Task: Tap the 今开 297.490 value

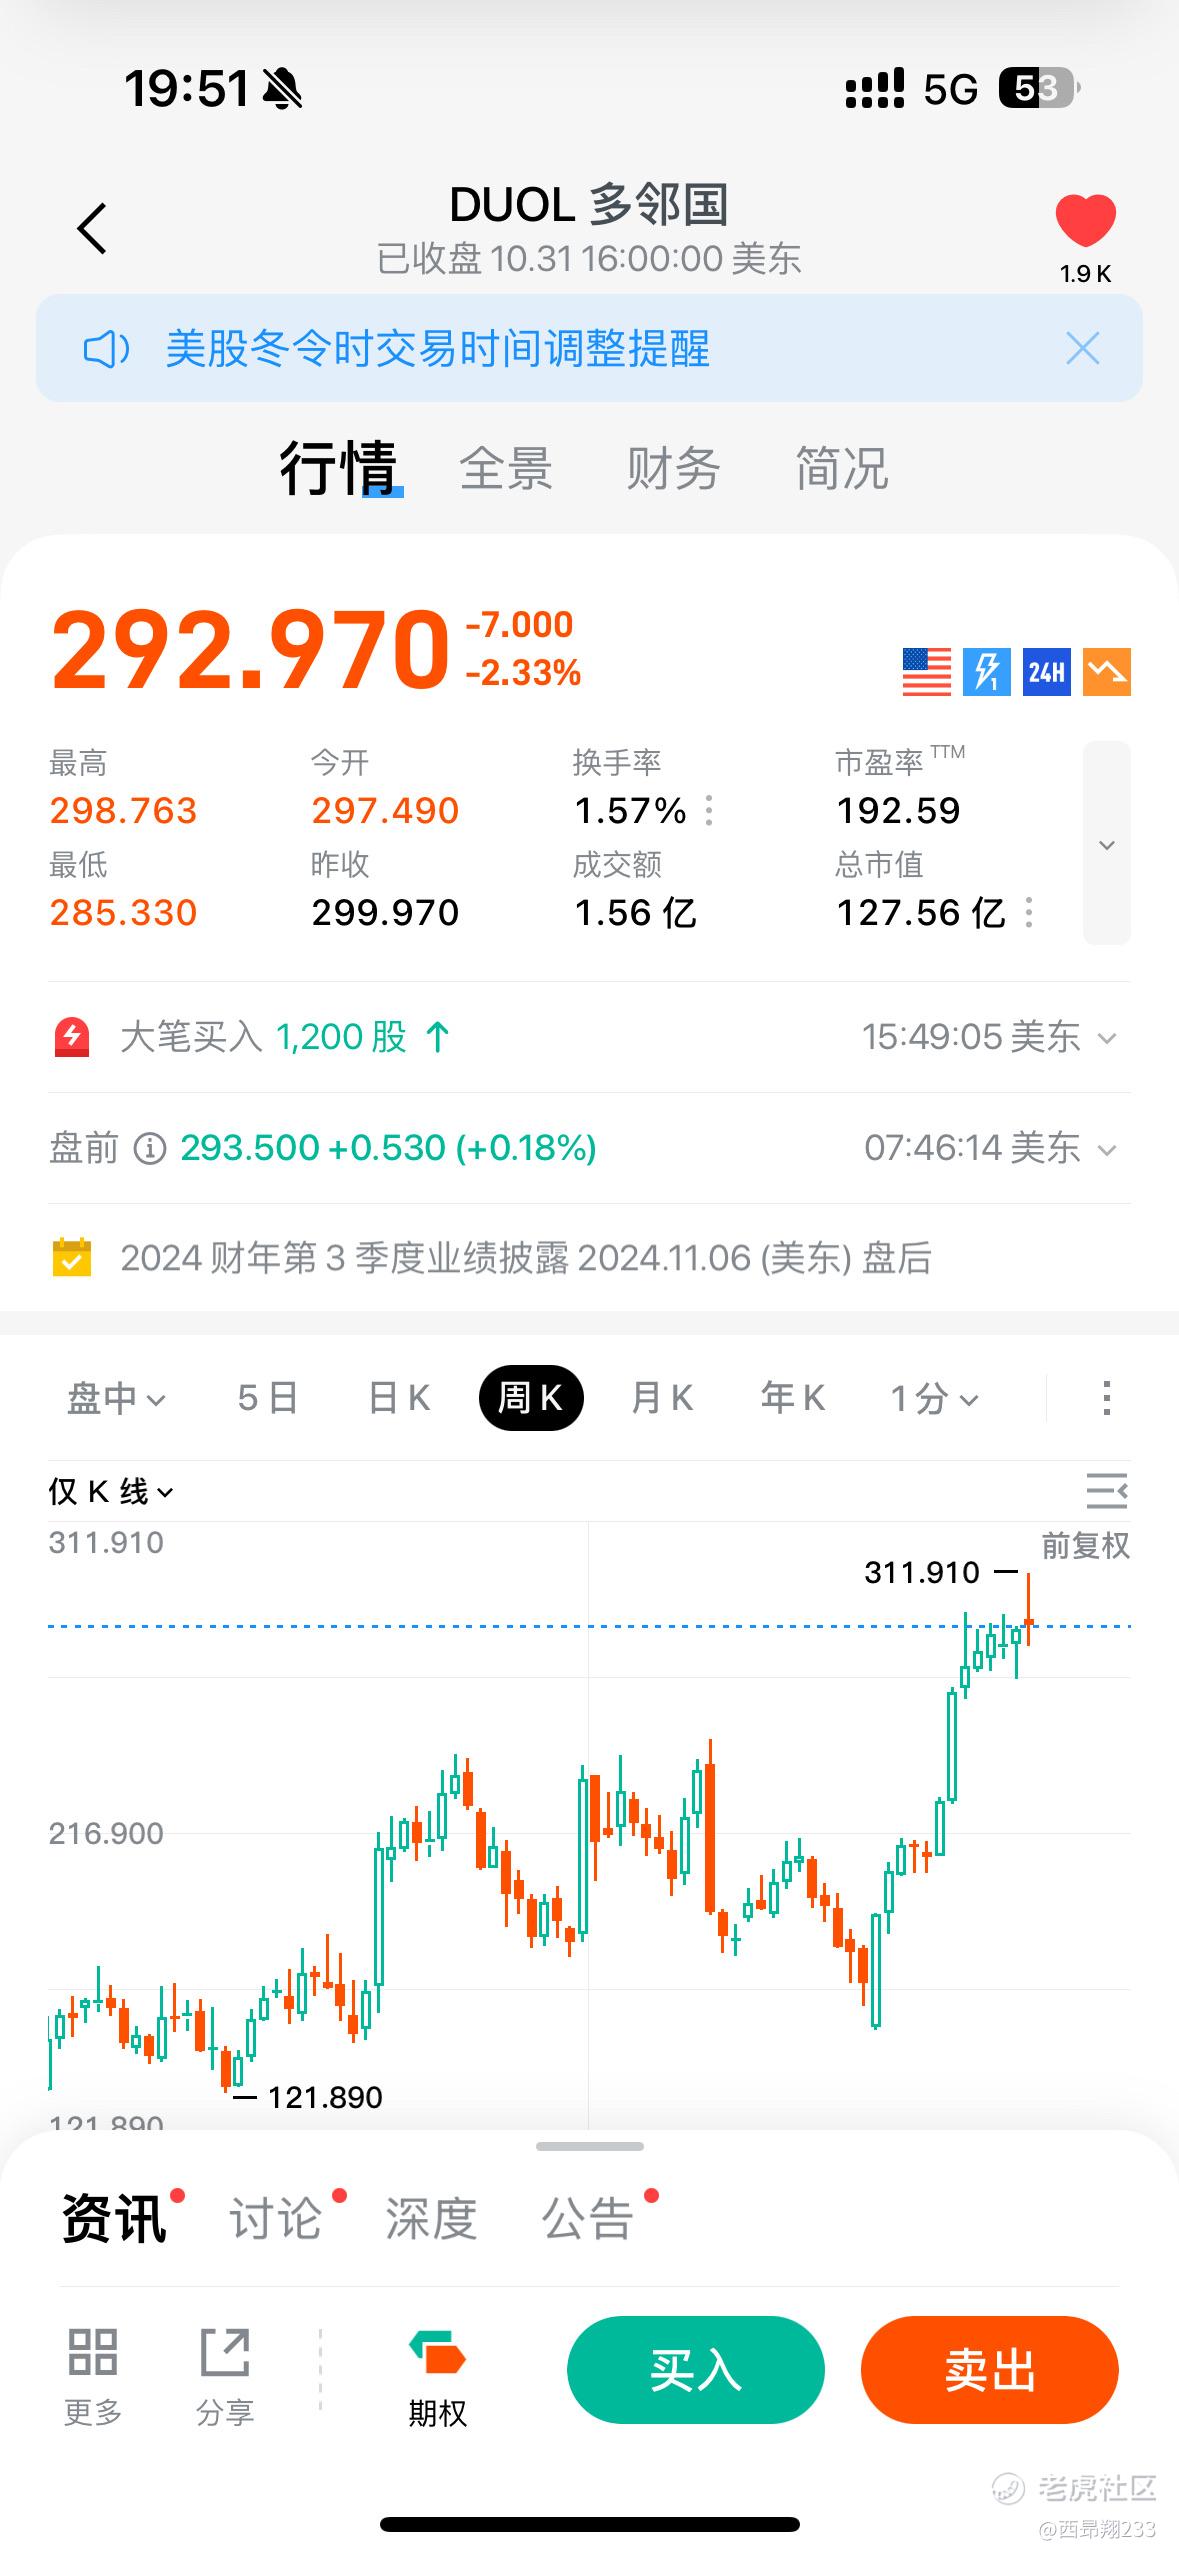Action: [x=385, y=810]
